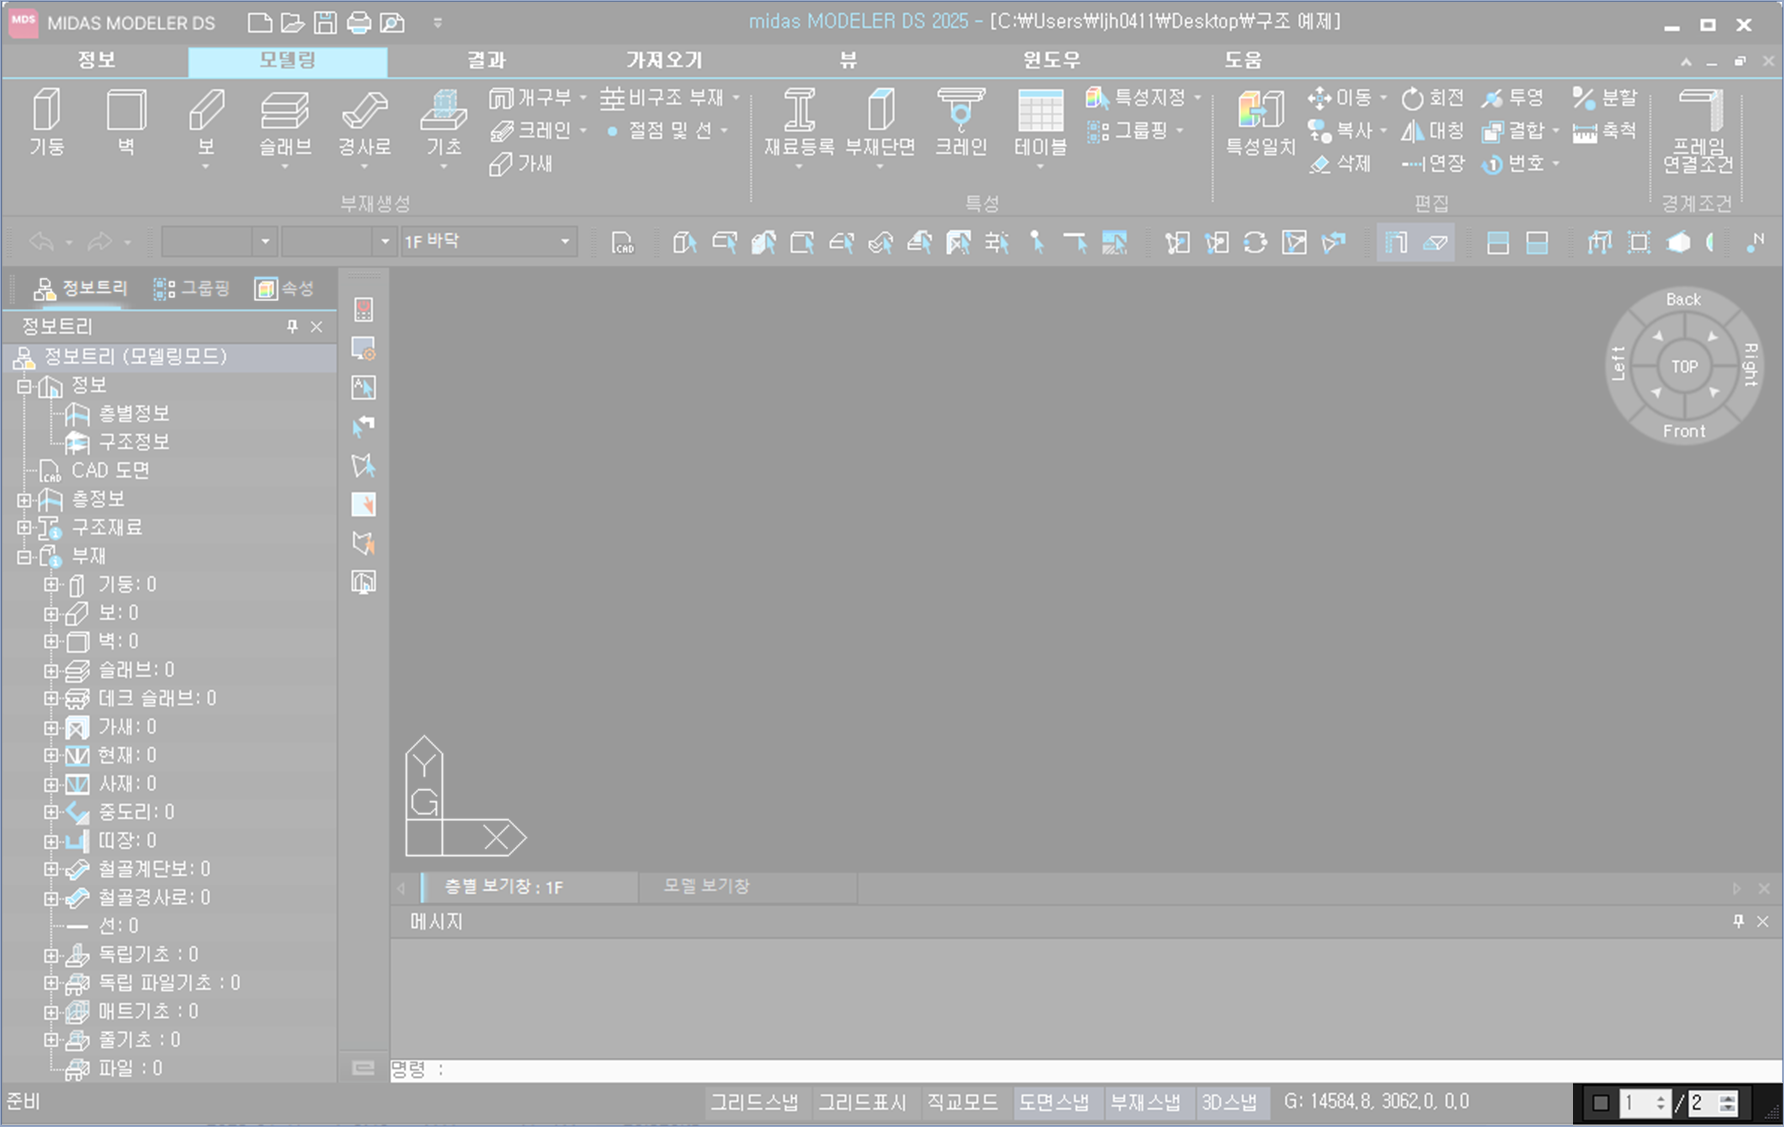Image resolution: width=1784 pixels, height=1127 pixels.
Task: Click the 연장 extend tool
Action: click(1433, 164)
